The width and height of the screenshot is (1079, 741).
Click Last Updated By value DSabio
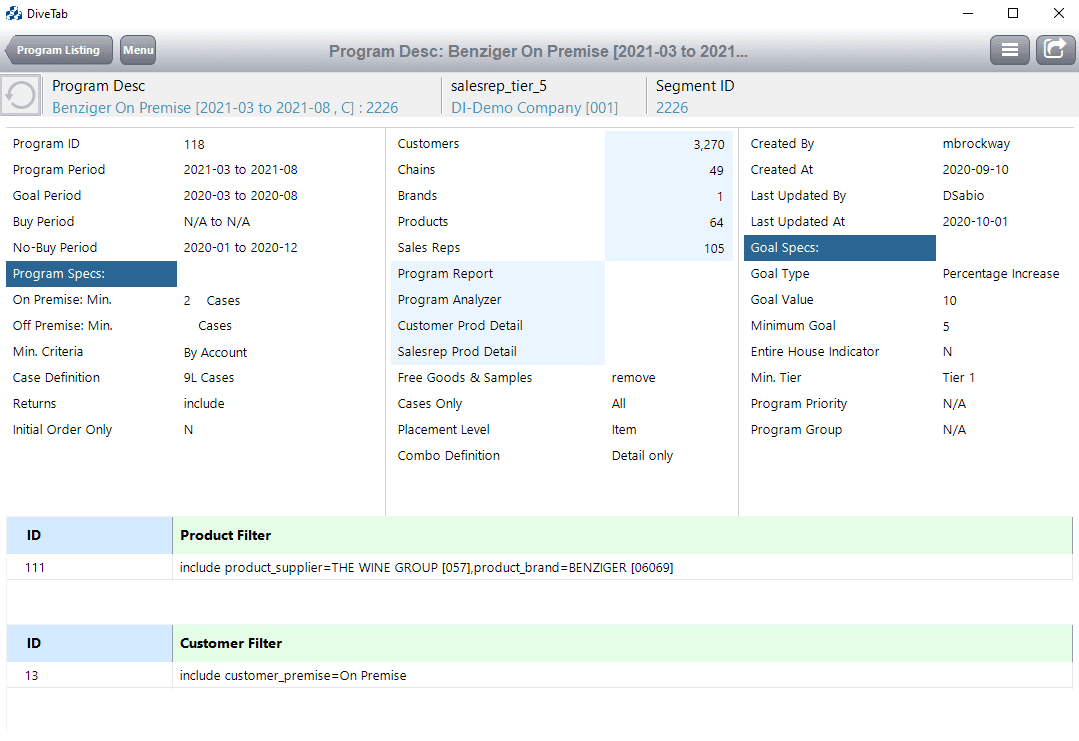963,196
